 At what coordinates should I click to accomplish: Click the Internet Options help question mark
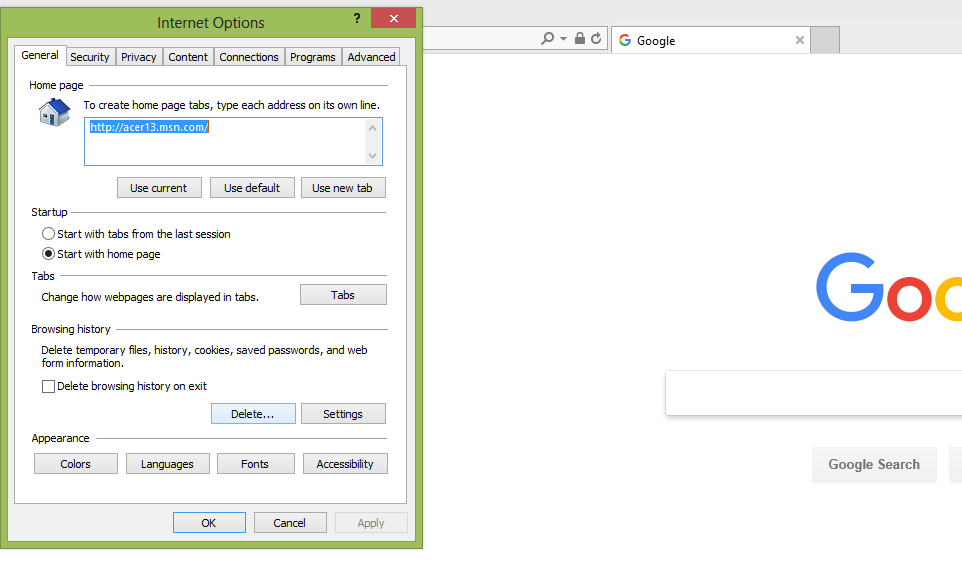357,19
